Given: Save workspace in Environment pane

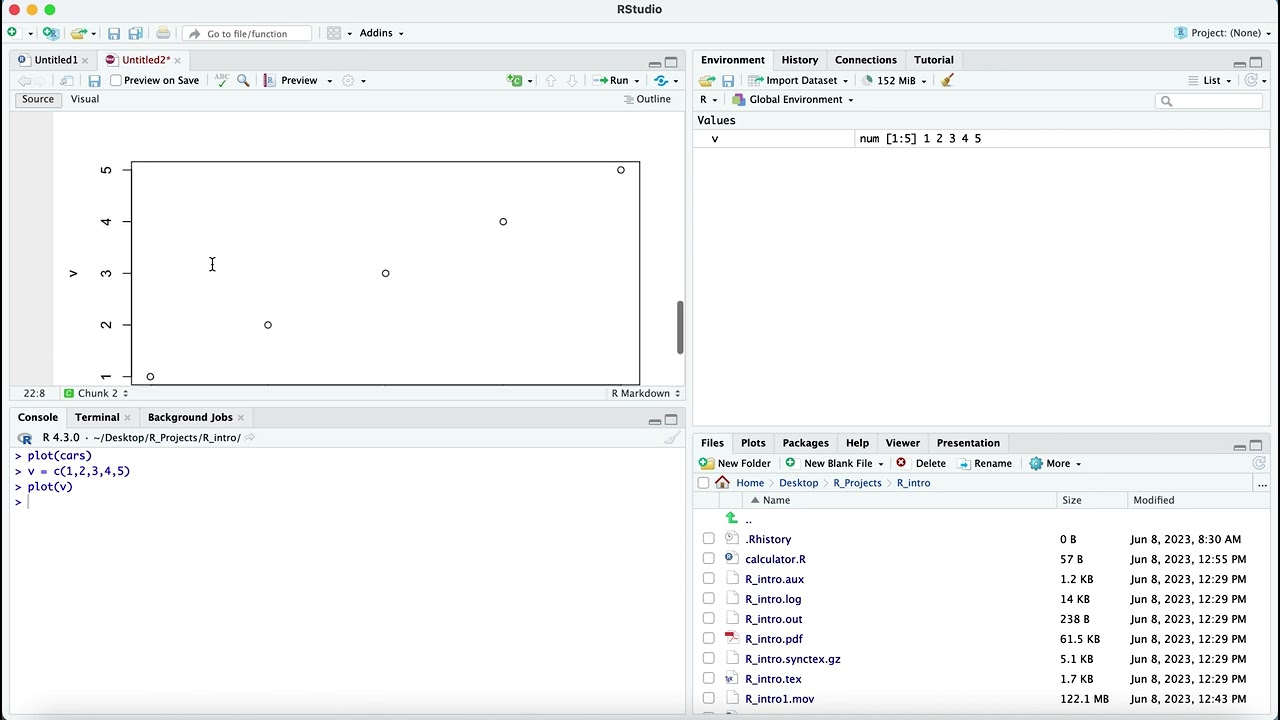Looking at the screenshot, I should tap(728, 80).
